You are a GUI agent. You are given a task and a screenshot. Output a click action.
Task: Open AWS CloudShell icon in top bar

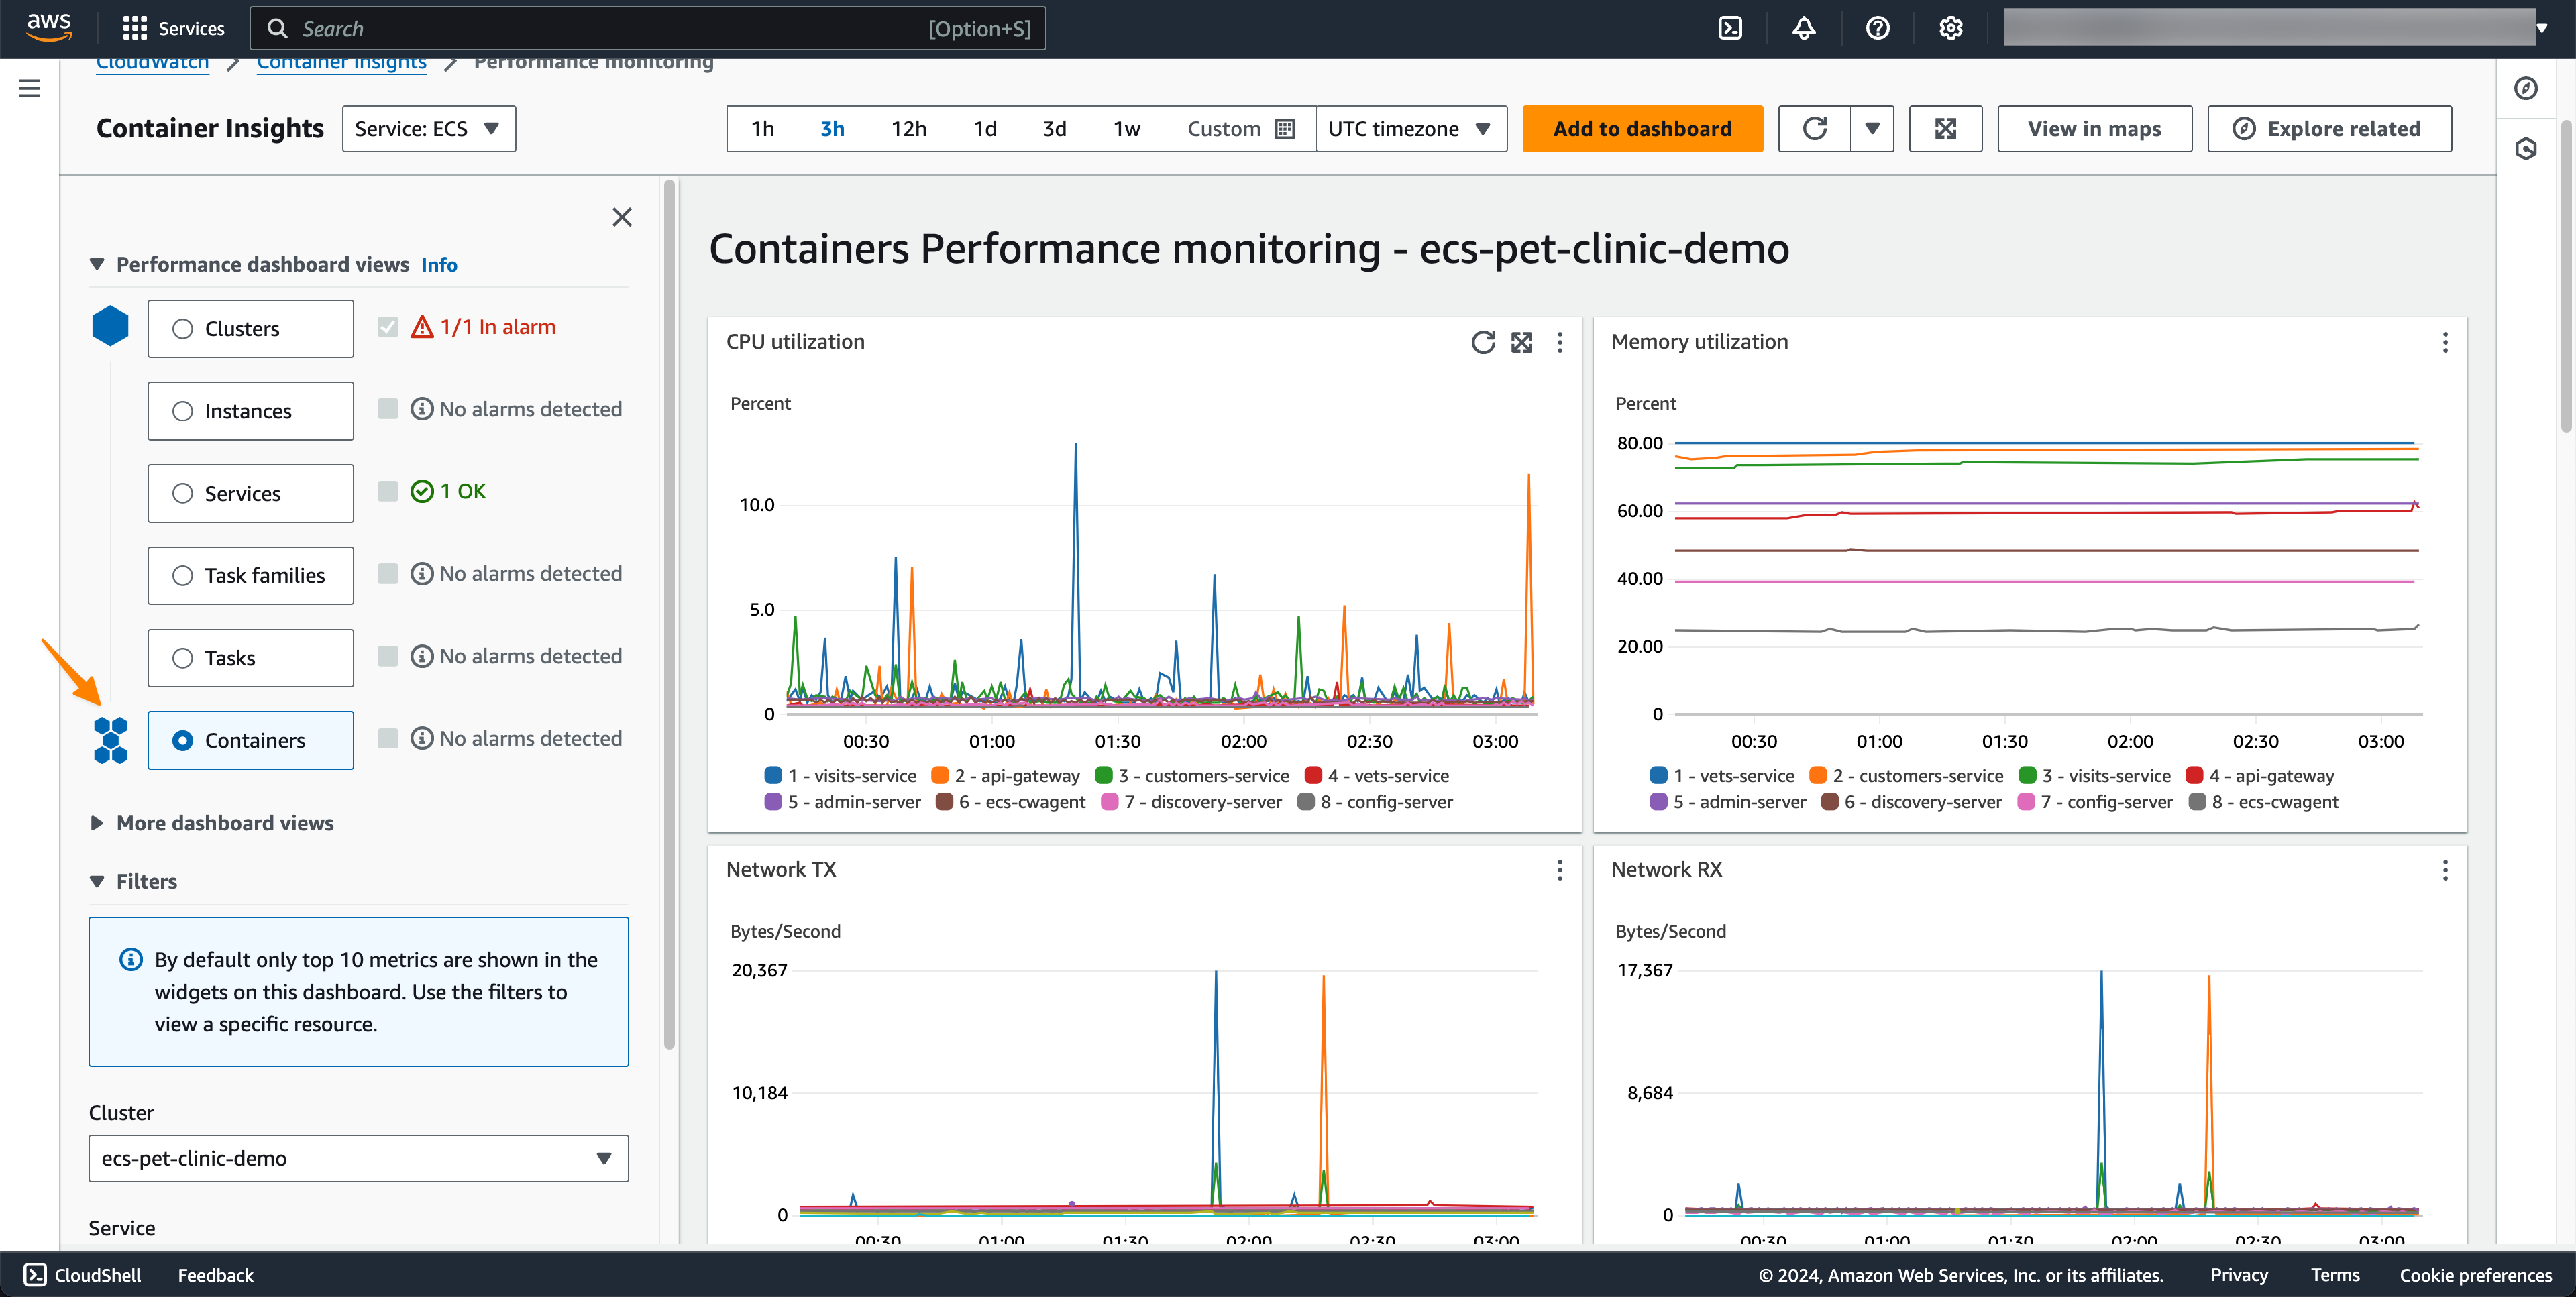tap(1730, 28)
